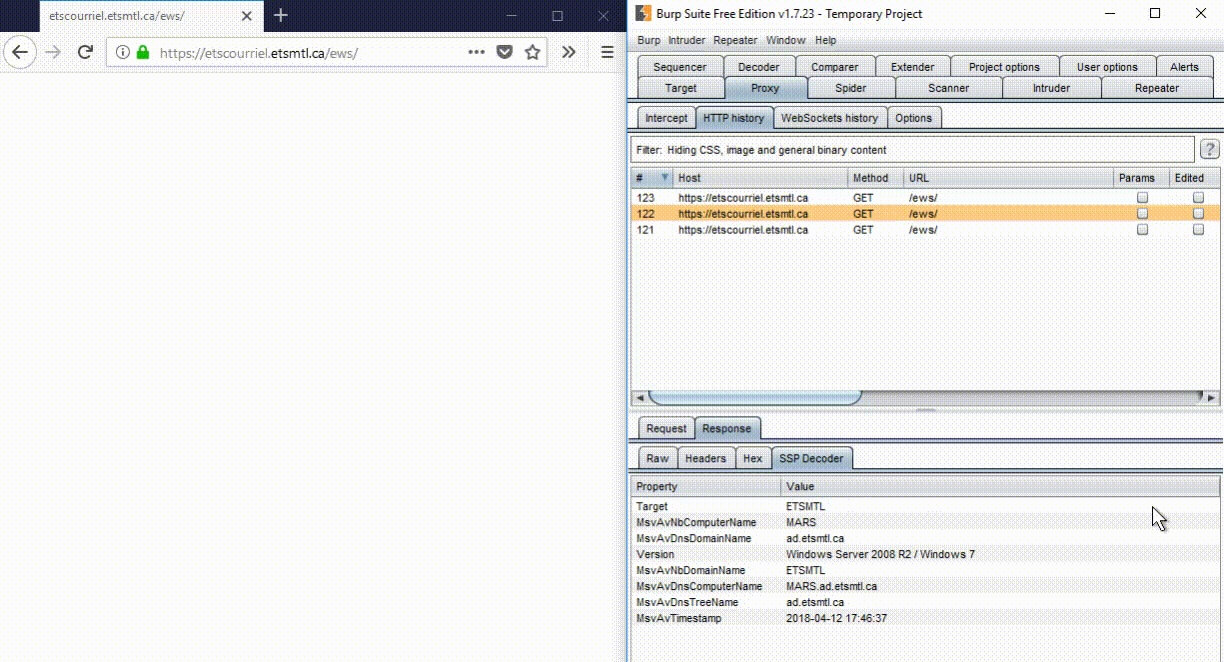Open the Intruder tool tab
The height and width of the screenshot is (662, 1224).
coord(1051,88)
